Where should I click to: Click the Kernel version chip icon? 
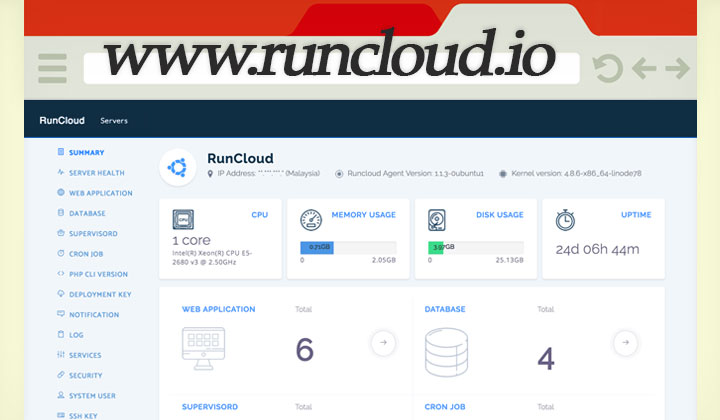pyautogui.click(x=503, y=174)
